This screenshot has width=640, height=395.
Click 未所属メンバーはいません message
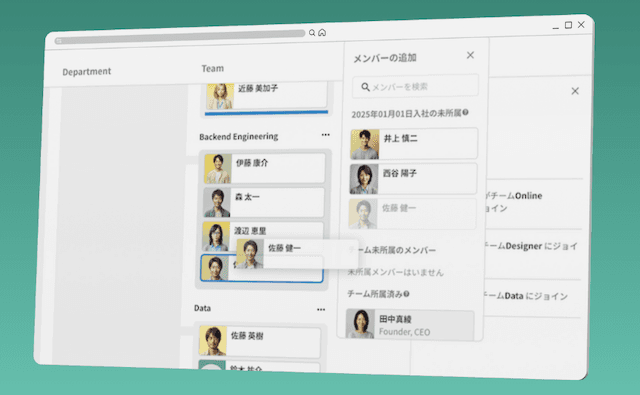pyautogui.click(x=395, y=272)
